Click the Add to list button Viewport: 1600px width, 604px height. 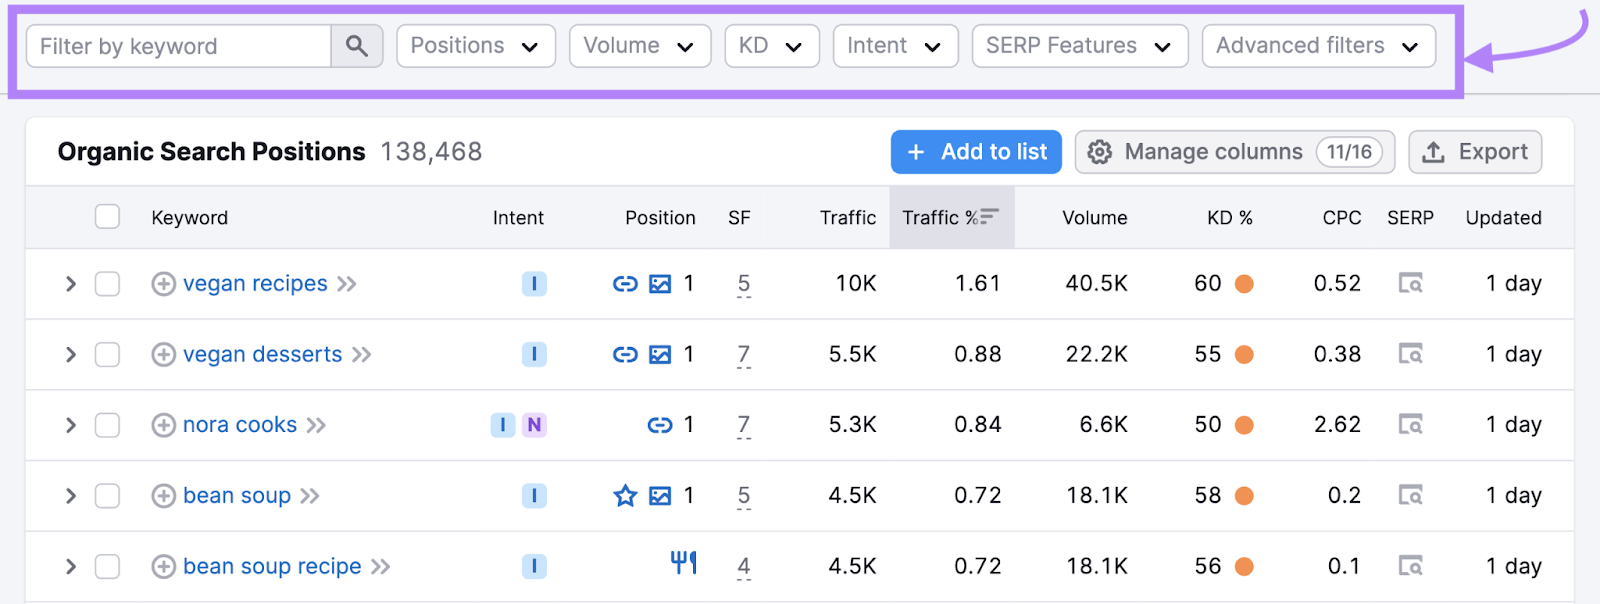click(975, 152)
